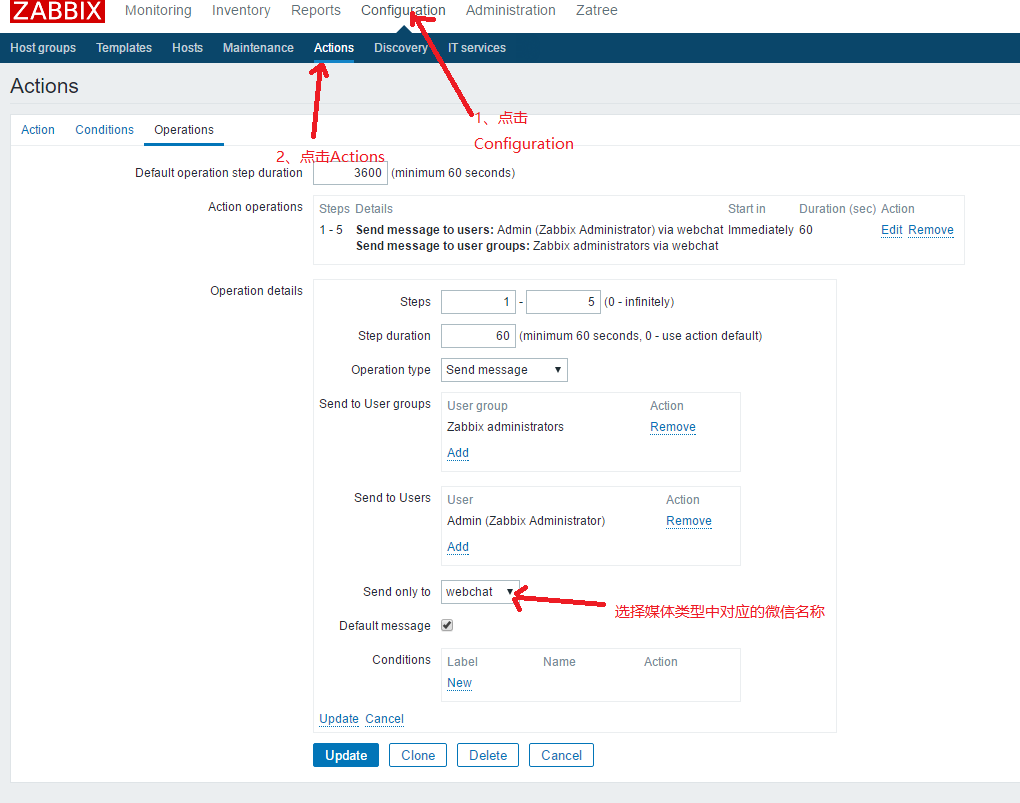The width and height of the screenshot is (1020, 803).
Task: Go to Maintenance submenu
Action: (258, 48)
